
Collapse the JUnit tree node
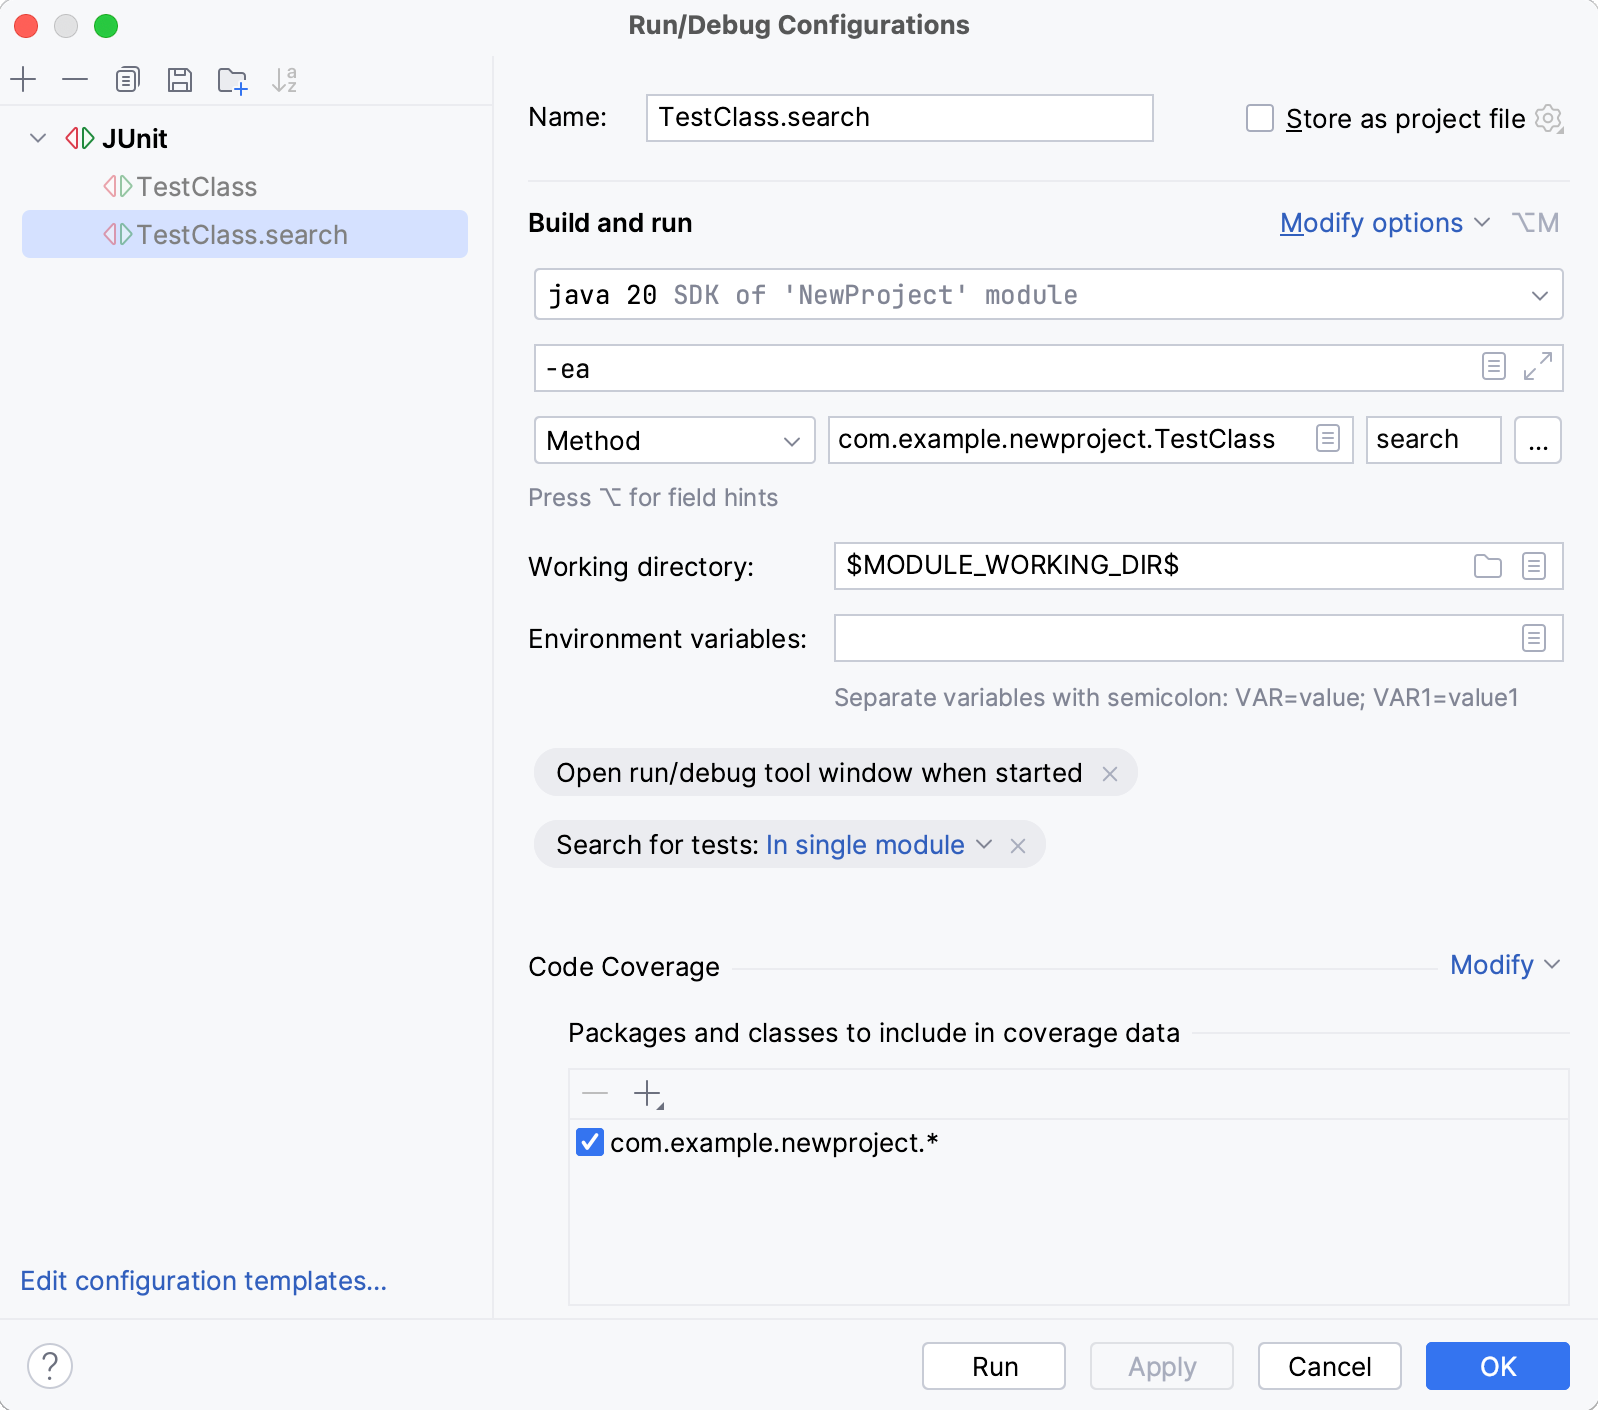tap(38, 138)
